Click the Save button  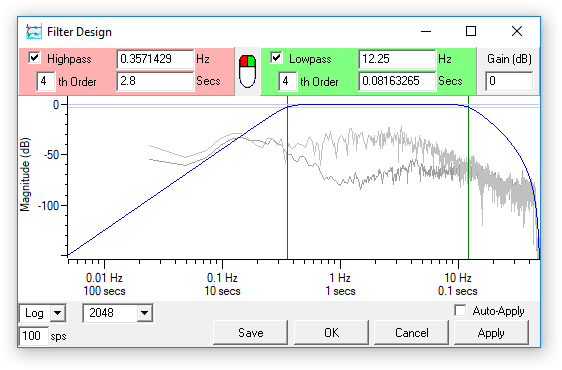pos(251,333)
